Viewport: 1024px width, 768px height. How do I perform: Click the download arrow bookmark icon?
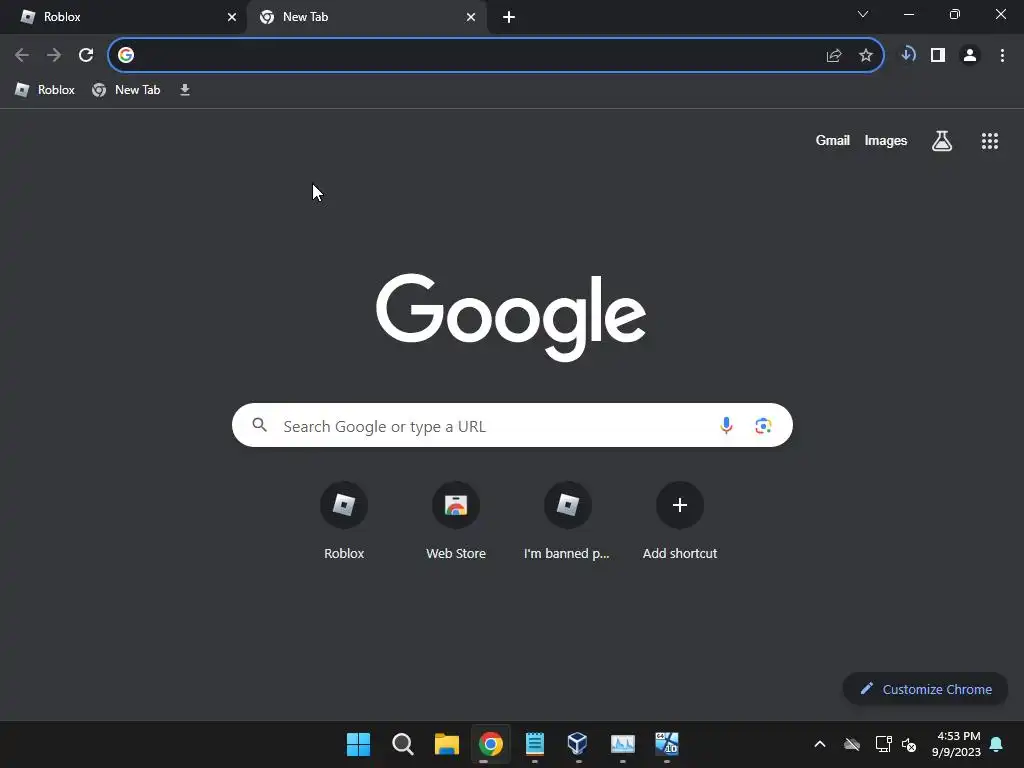click(x=185, y=90)
